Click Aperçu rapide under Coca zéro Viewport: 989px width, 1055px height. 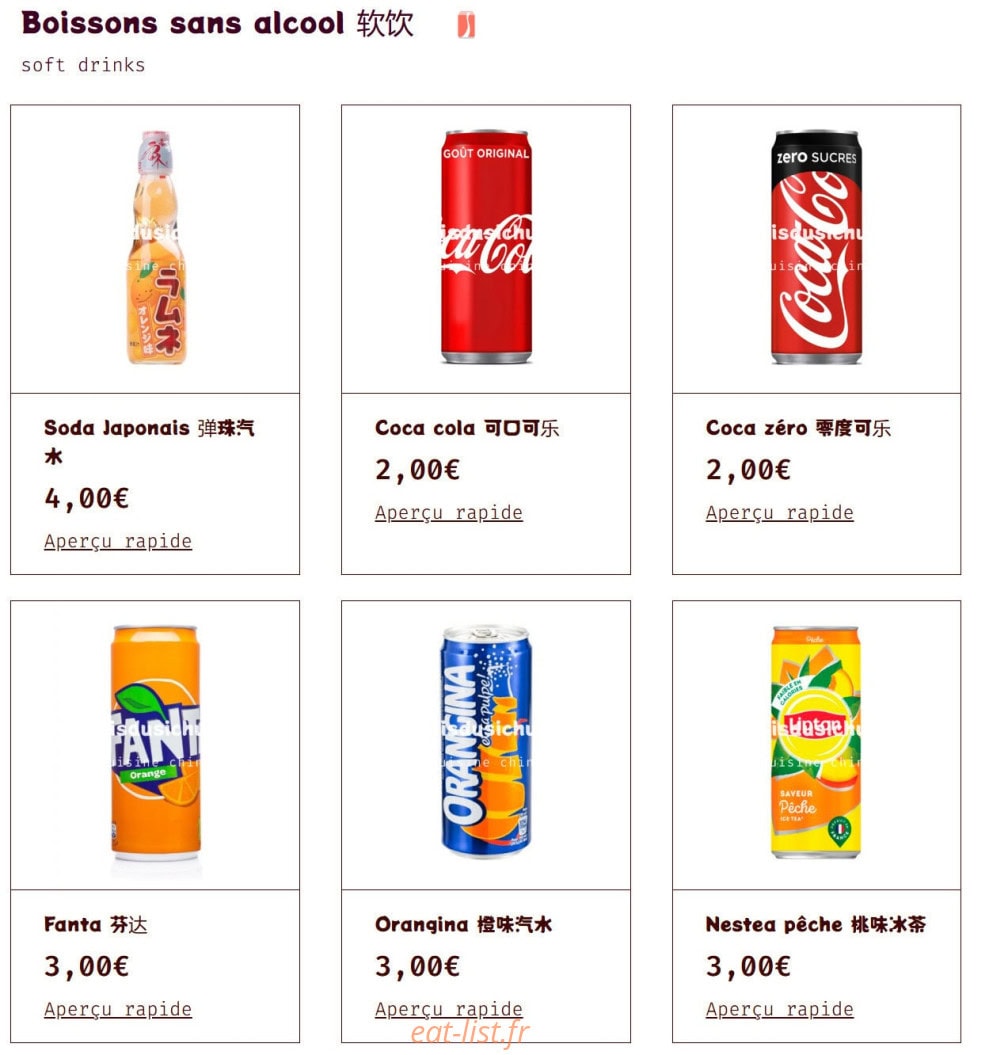780,513
